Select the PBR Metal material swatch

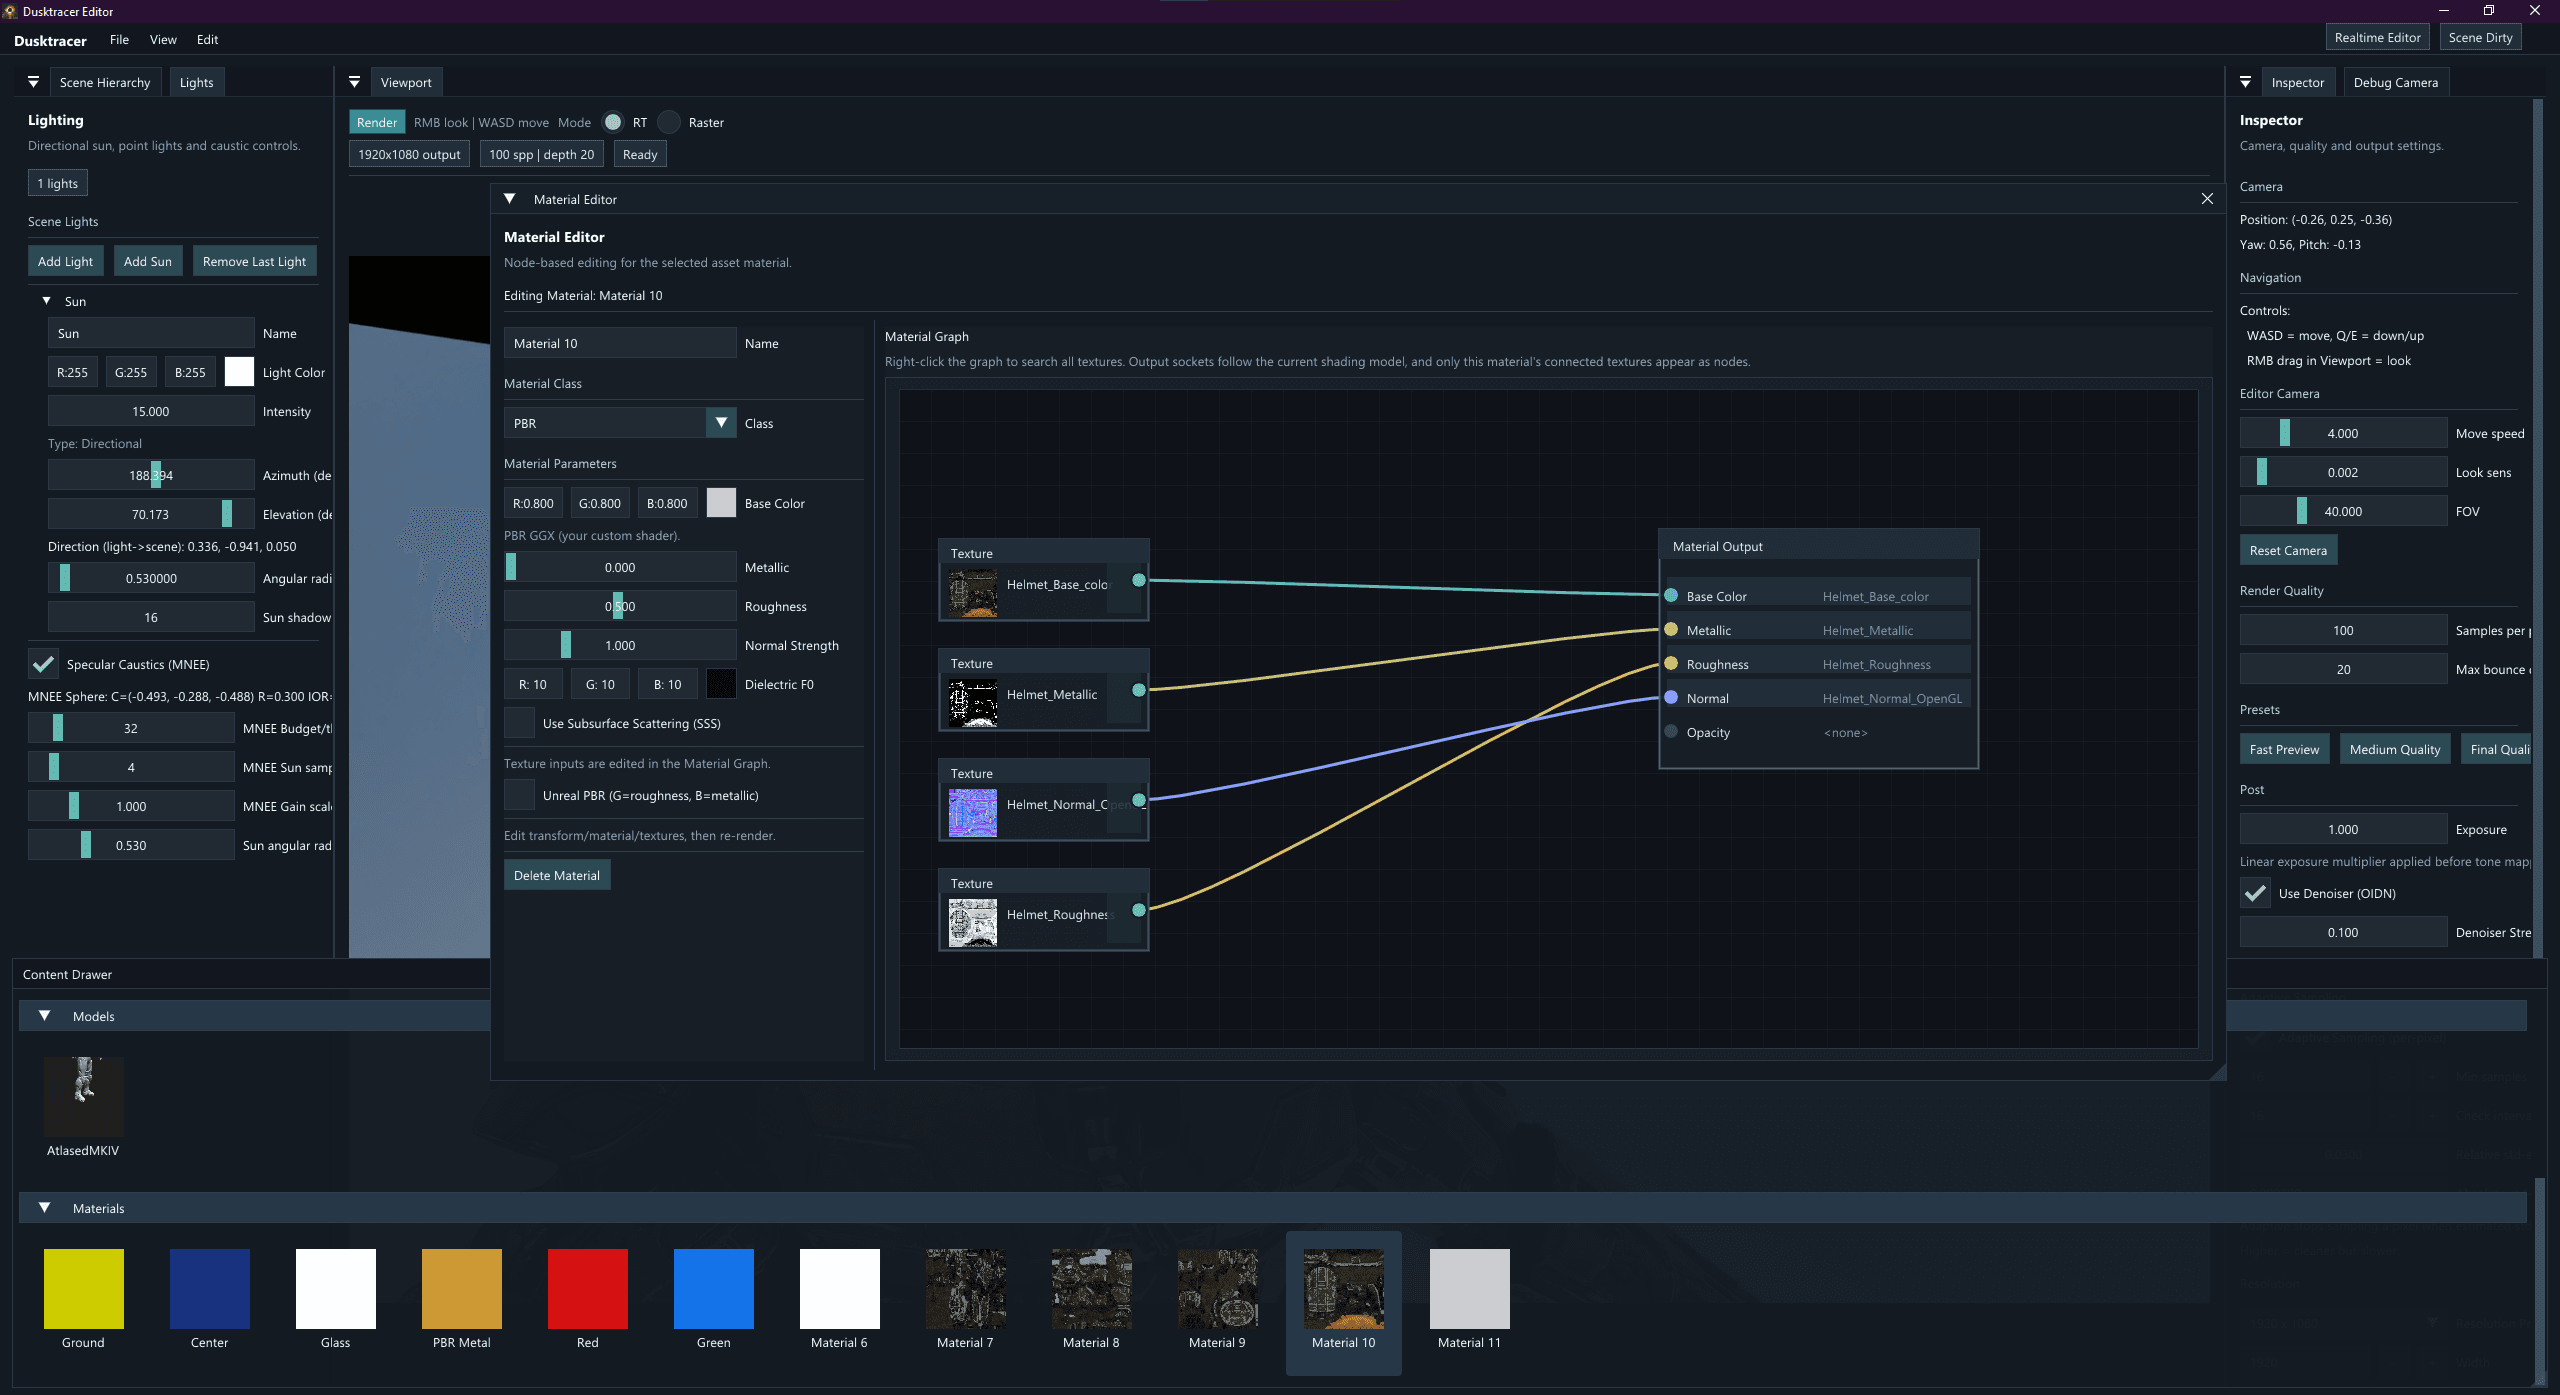point(462,1288)
